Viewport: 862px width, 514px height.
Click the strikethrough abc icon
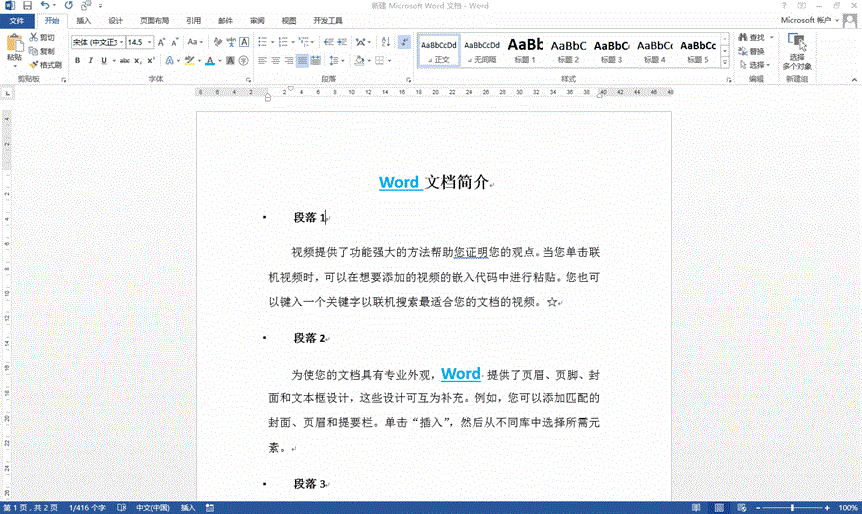124,61
